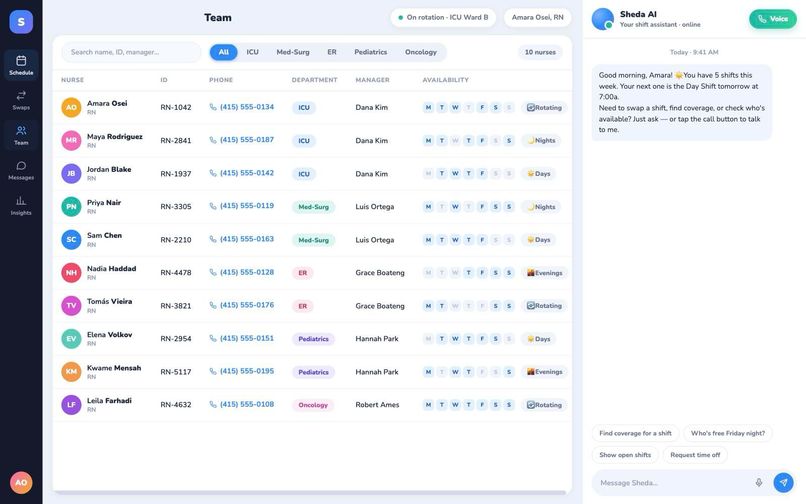Click phone icon beside (415) 555-0108

coord(213,404)
